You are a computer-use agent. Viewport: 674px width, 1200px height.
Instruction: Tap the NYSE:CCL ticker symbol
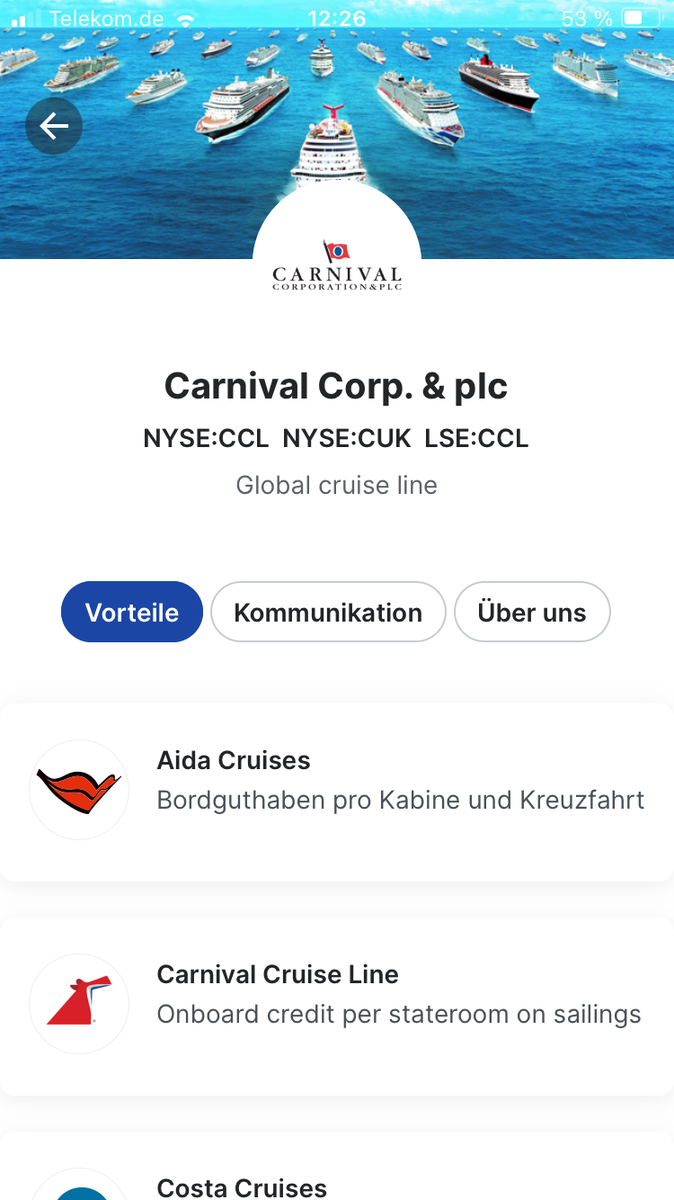tap(206, 438)
